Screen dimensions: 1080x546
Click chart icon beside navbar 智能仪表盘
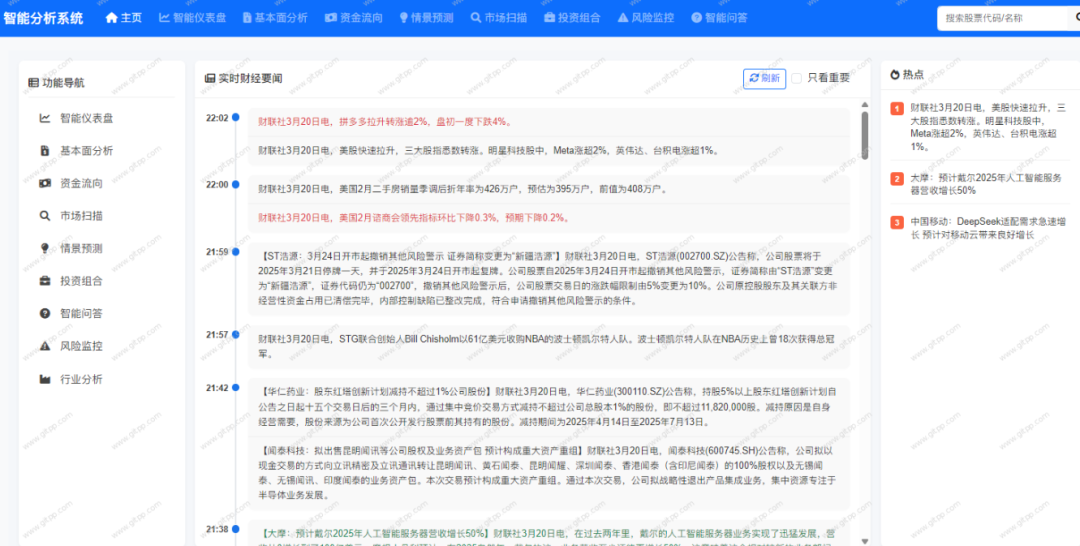pos(164,18)
